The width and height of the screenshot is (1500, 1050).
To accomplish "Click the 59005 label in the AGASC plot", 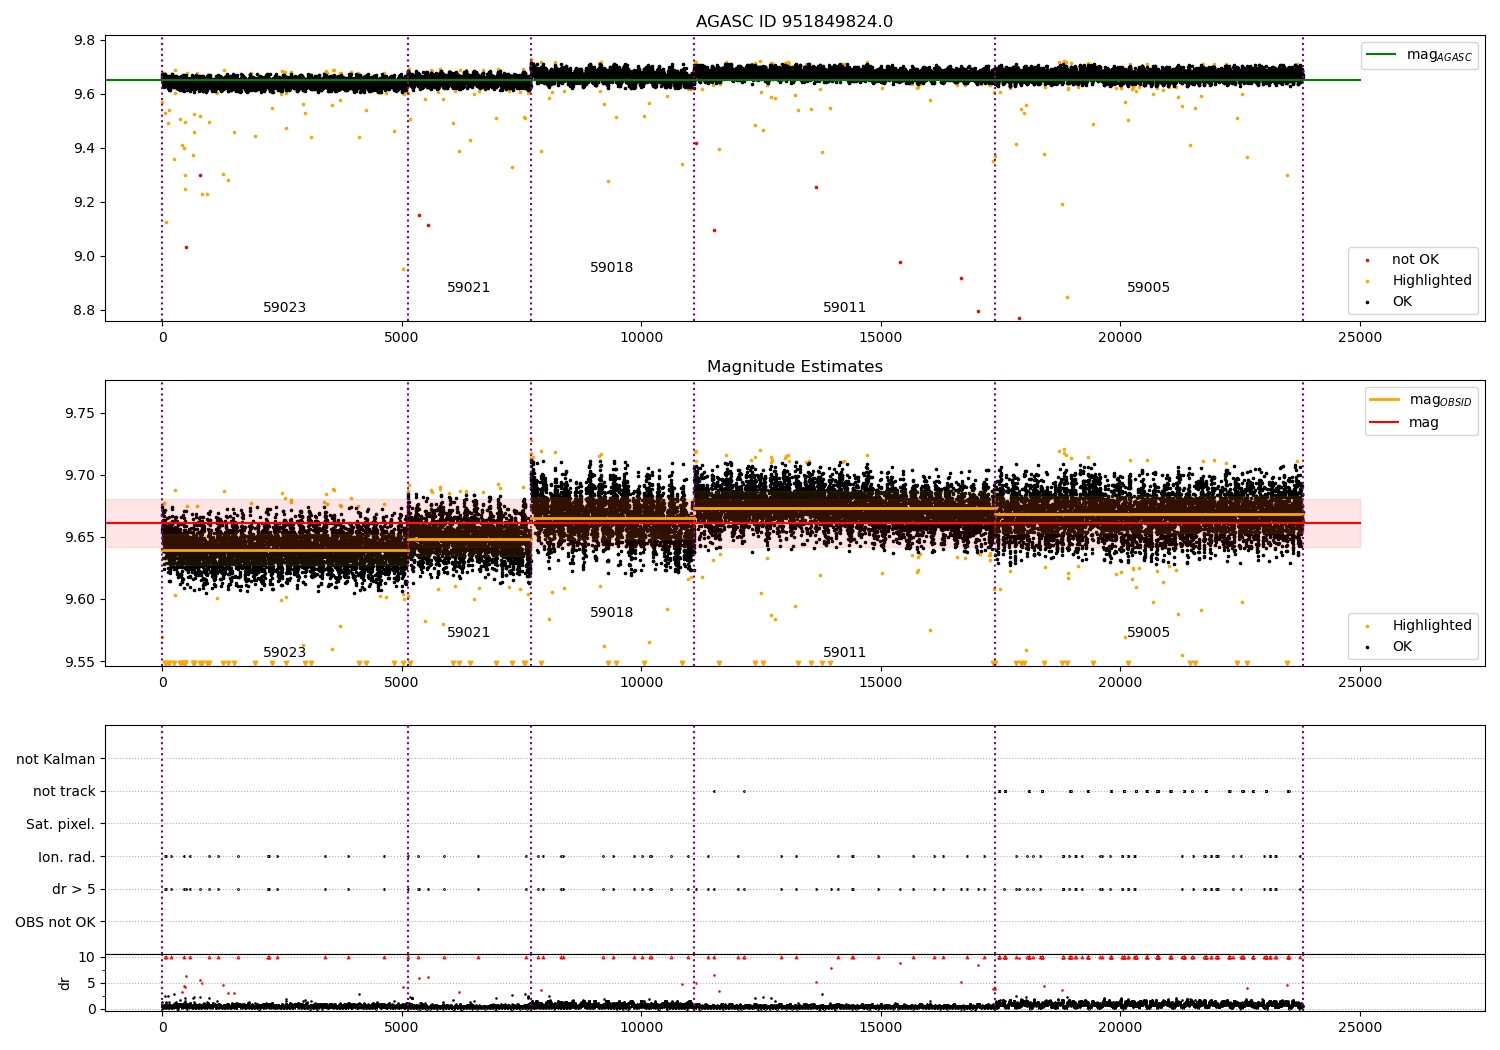I will [x=1148, y=288].
